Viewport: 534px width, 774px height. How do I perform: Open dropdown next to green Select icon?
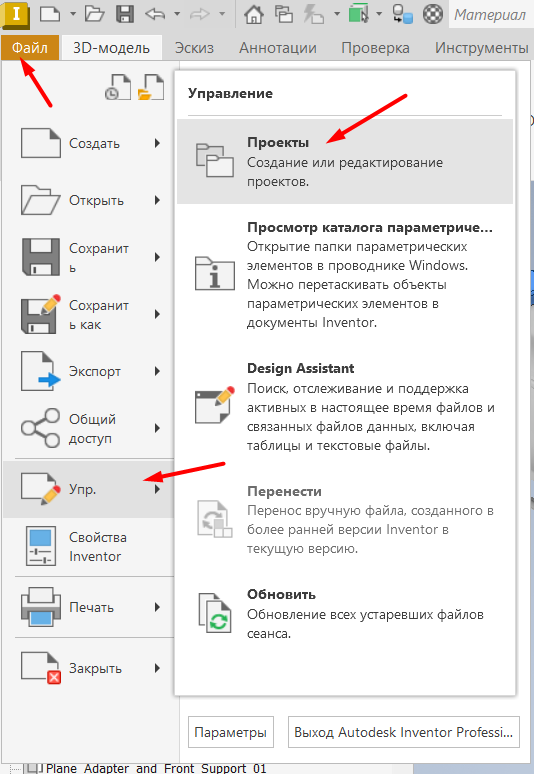click(379, 14)
